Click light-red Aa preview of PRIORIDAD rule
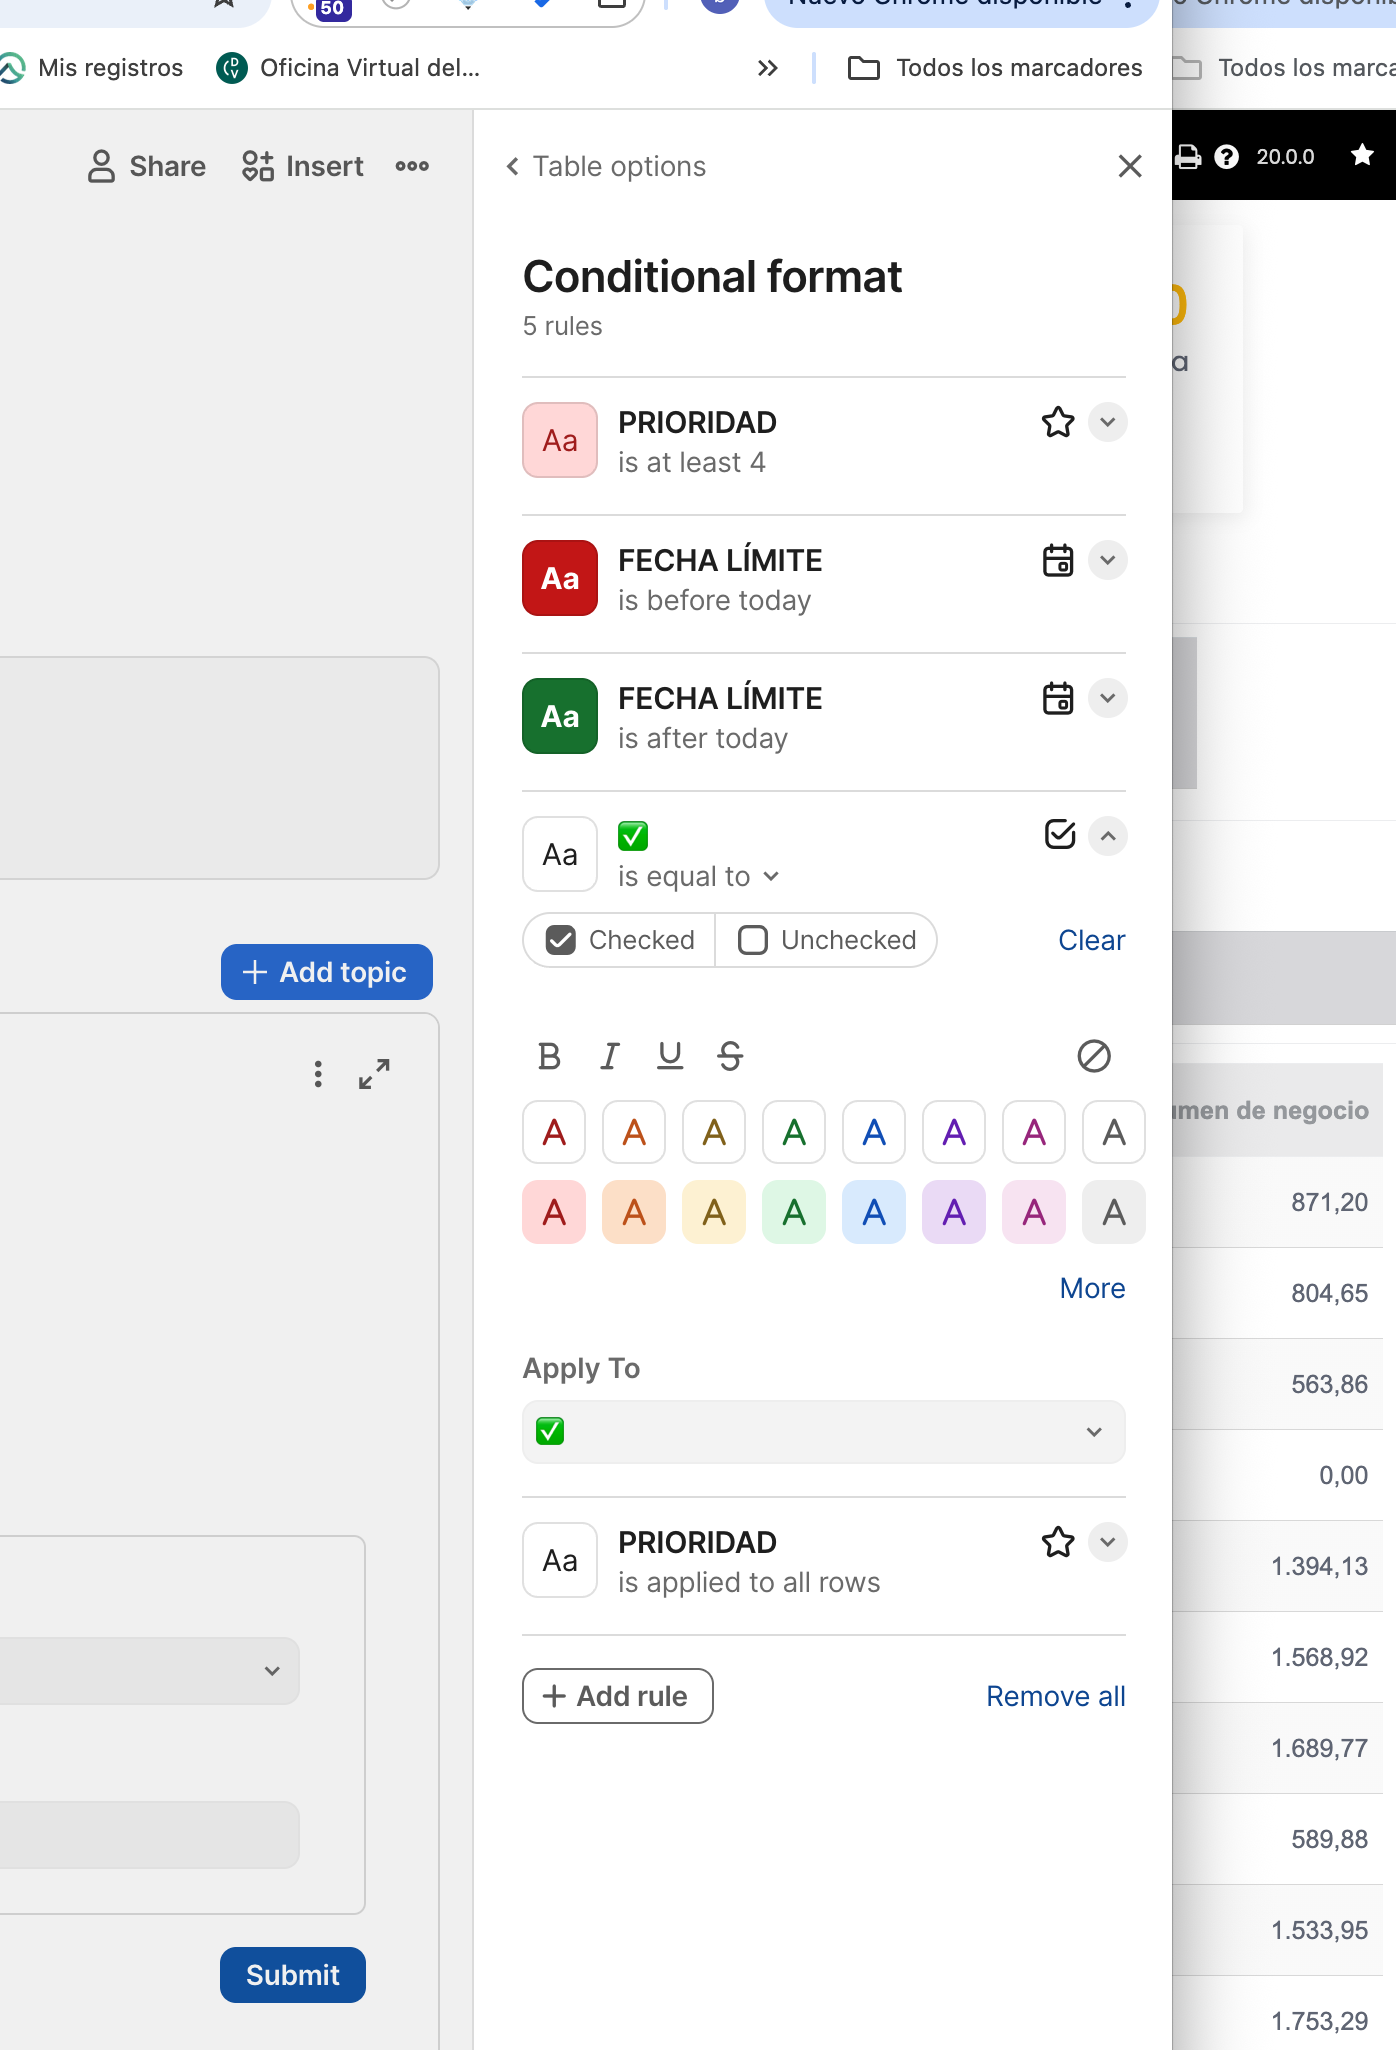This screenshot has width=1396, height=2050. coord(560,440)
